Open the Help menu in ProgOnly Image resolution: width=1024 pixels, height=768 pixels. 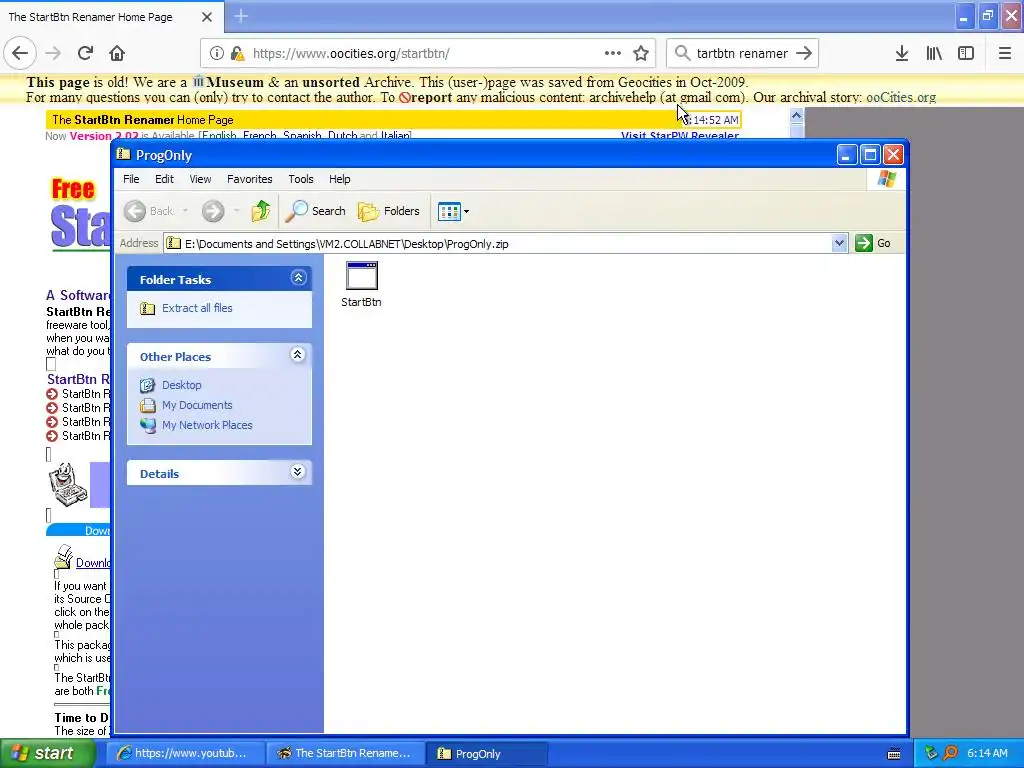(x=340, y=179)
